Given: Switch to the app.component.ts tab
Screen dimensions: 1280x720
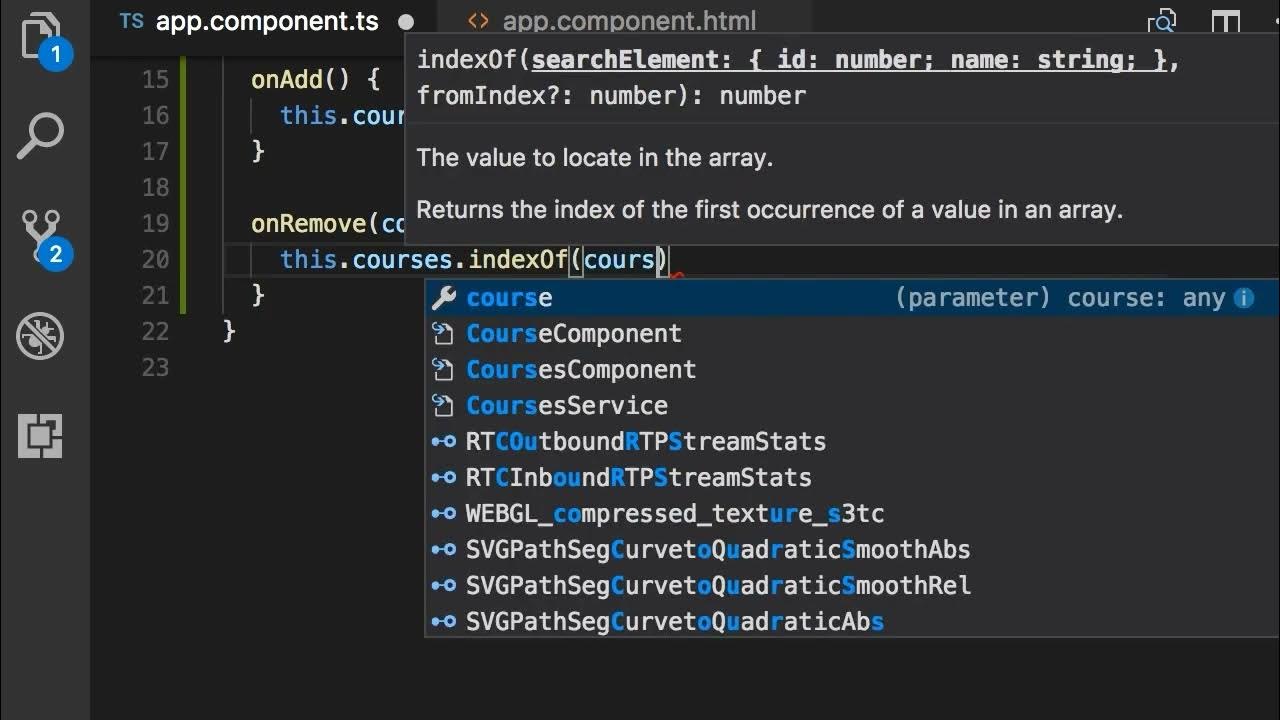Looking at the screenshot, I should (x=267, y=22).
